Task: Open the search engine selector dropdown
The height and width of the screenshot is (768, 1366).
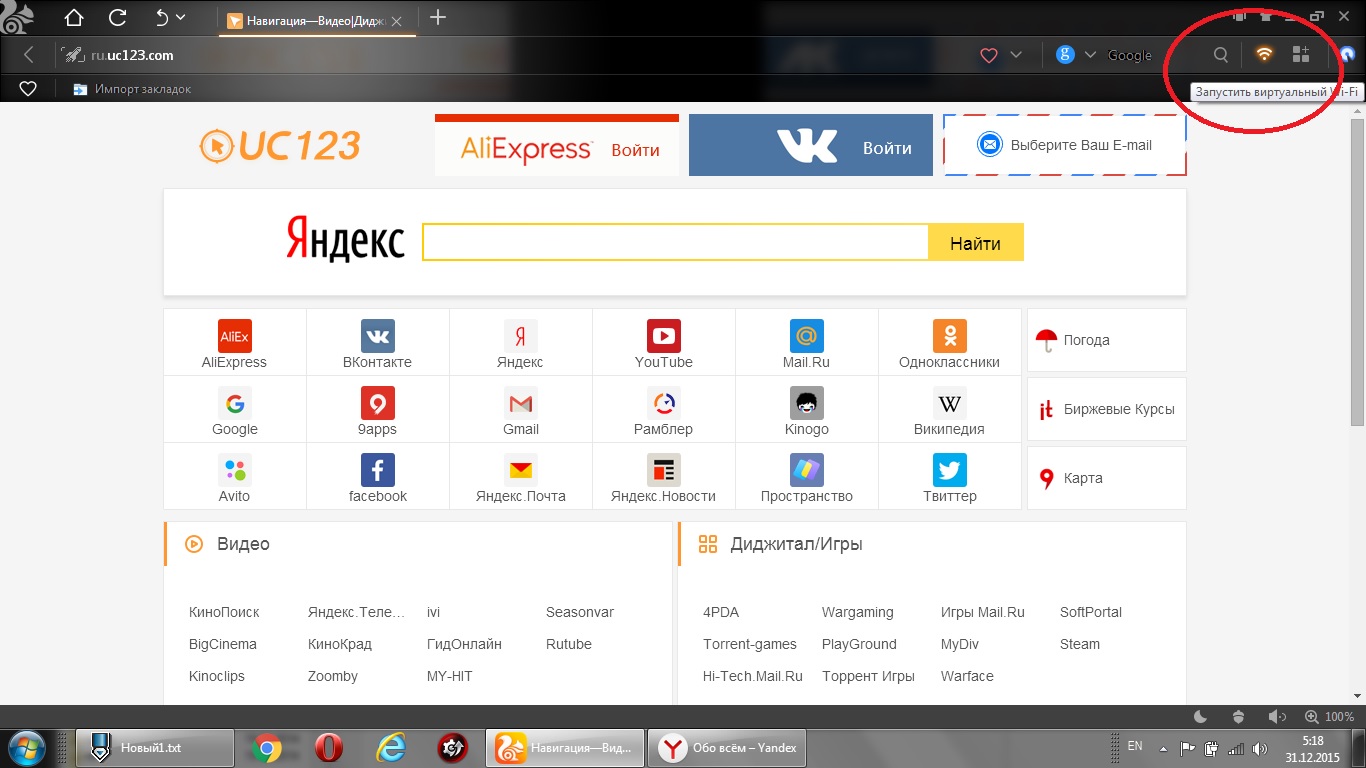Action: coord(1090,55)
